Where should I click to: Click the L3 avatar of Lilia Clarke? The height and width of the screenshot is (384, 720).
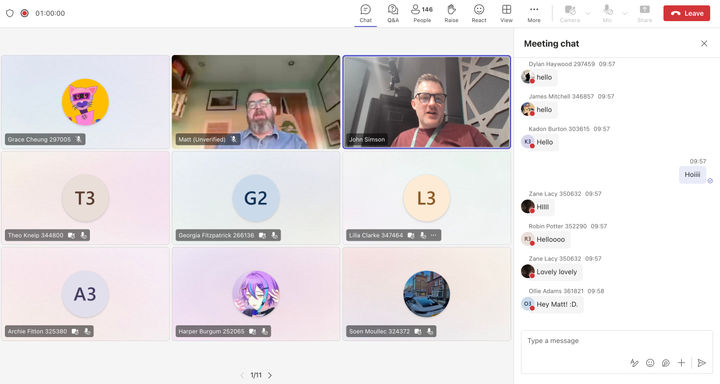427,198
